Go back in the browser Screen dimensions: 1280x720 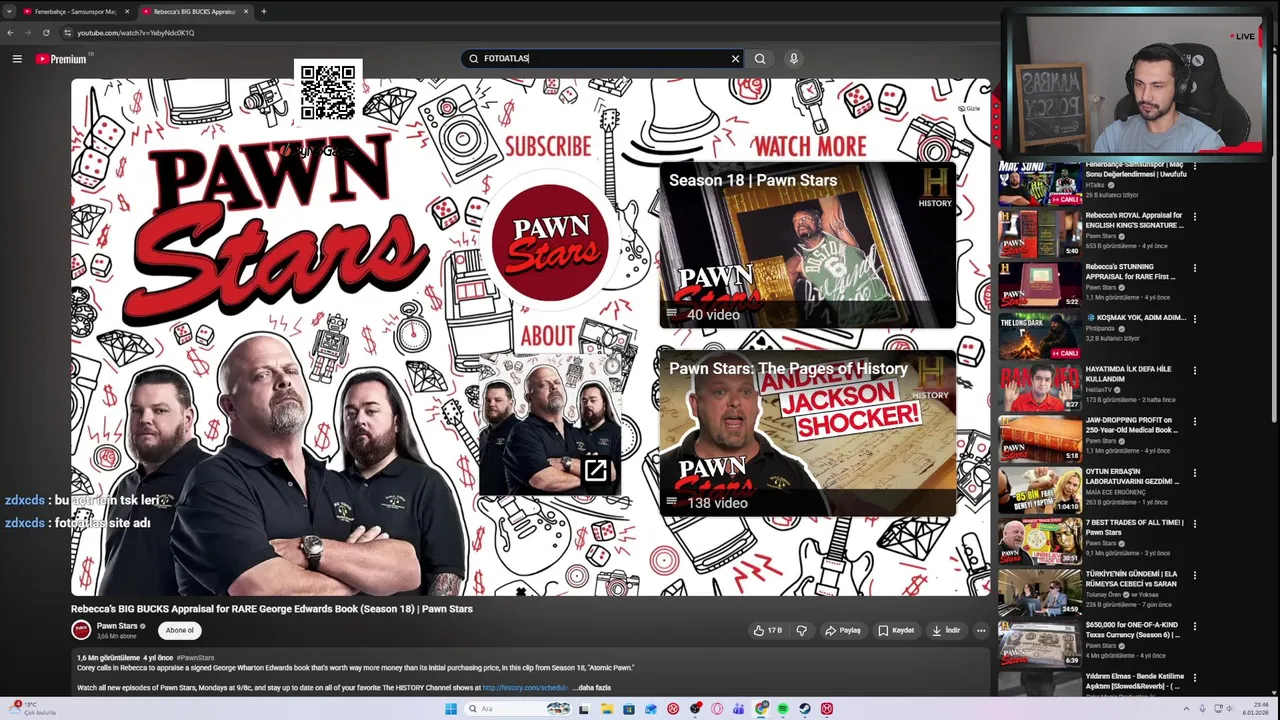pyautogui.click(x=10, y=32)
